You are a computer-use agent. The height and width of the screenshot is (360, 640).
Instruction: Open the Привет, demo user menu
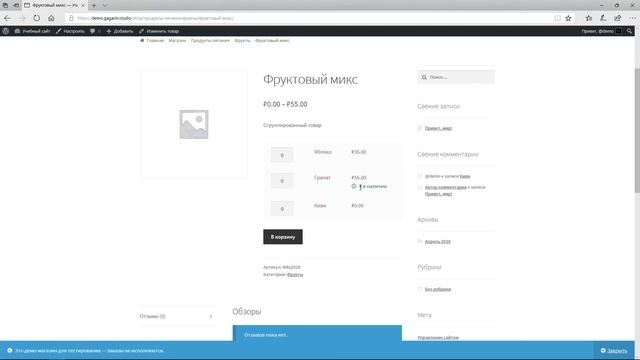[x=601, y=31]
